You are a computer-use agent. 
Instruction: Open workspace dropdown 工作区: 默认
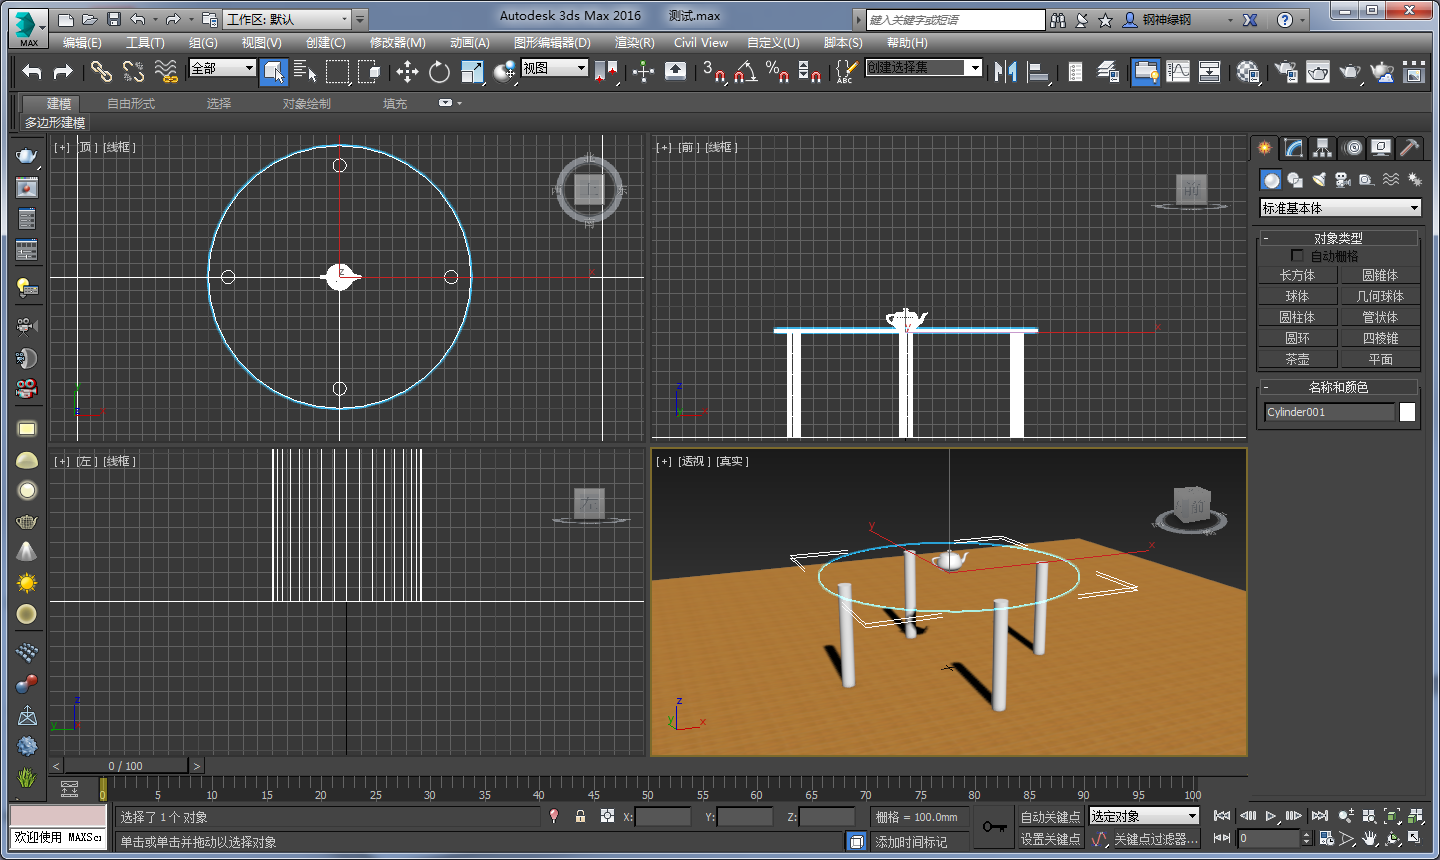tap(287, 19)
